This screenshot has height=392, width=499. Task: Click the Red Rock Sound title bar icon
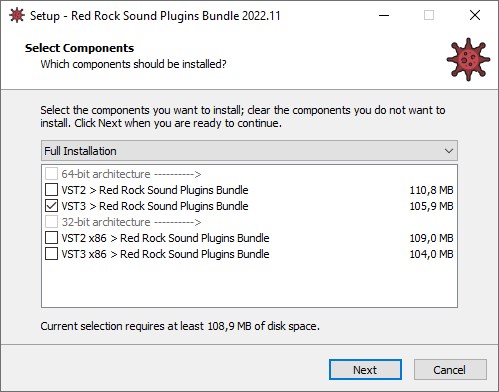tap(17, 15)
